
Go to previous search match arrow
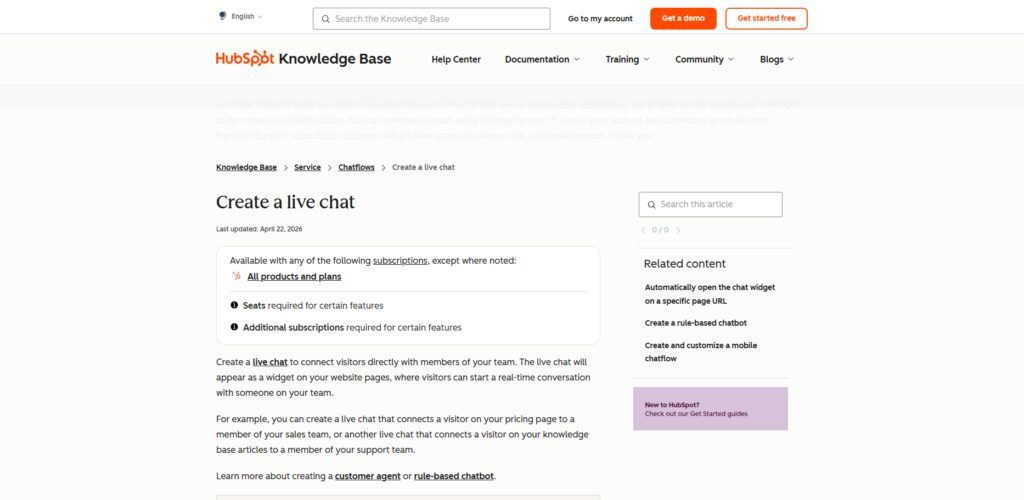643,230
